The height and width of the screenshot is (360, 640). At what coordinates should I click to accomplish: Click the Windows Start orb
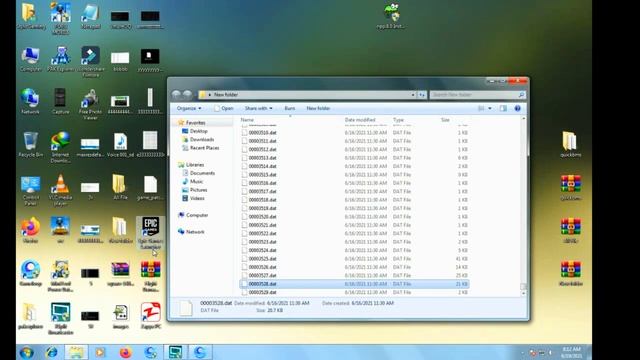tap(27, 352)
